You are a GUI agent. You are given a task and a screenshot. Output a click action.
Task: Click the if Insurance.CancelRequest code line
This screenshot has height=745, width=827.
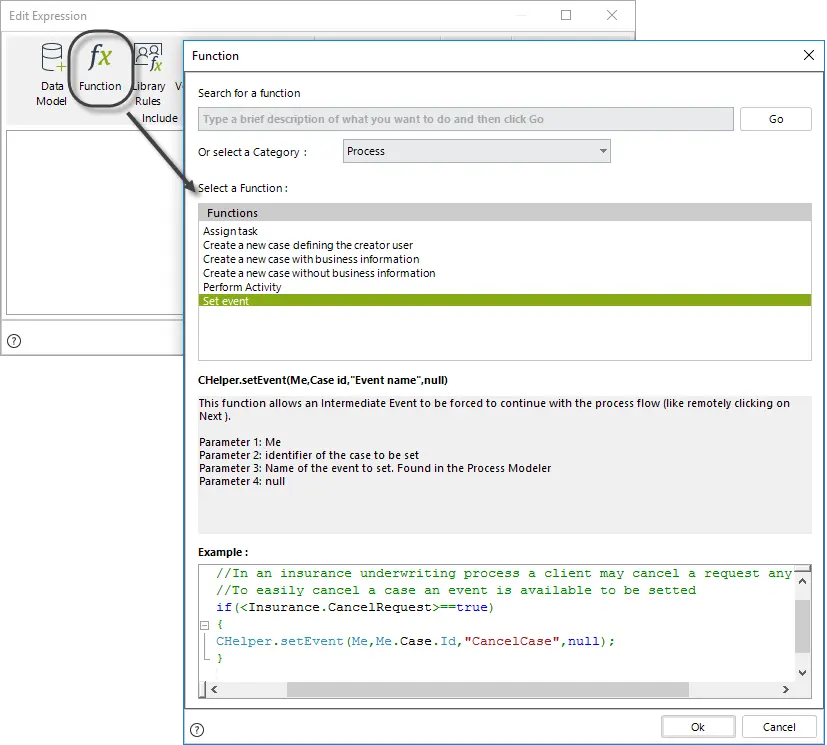pos(354,607)
